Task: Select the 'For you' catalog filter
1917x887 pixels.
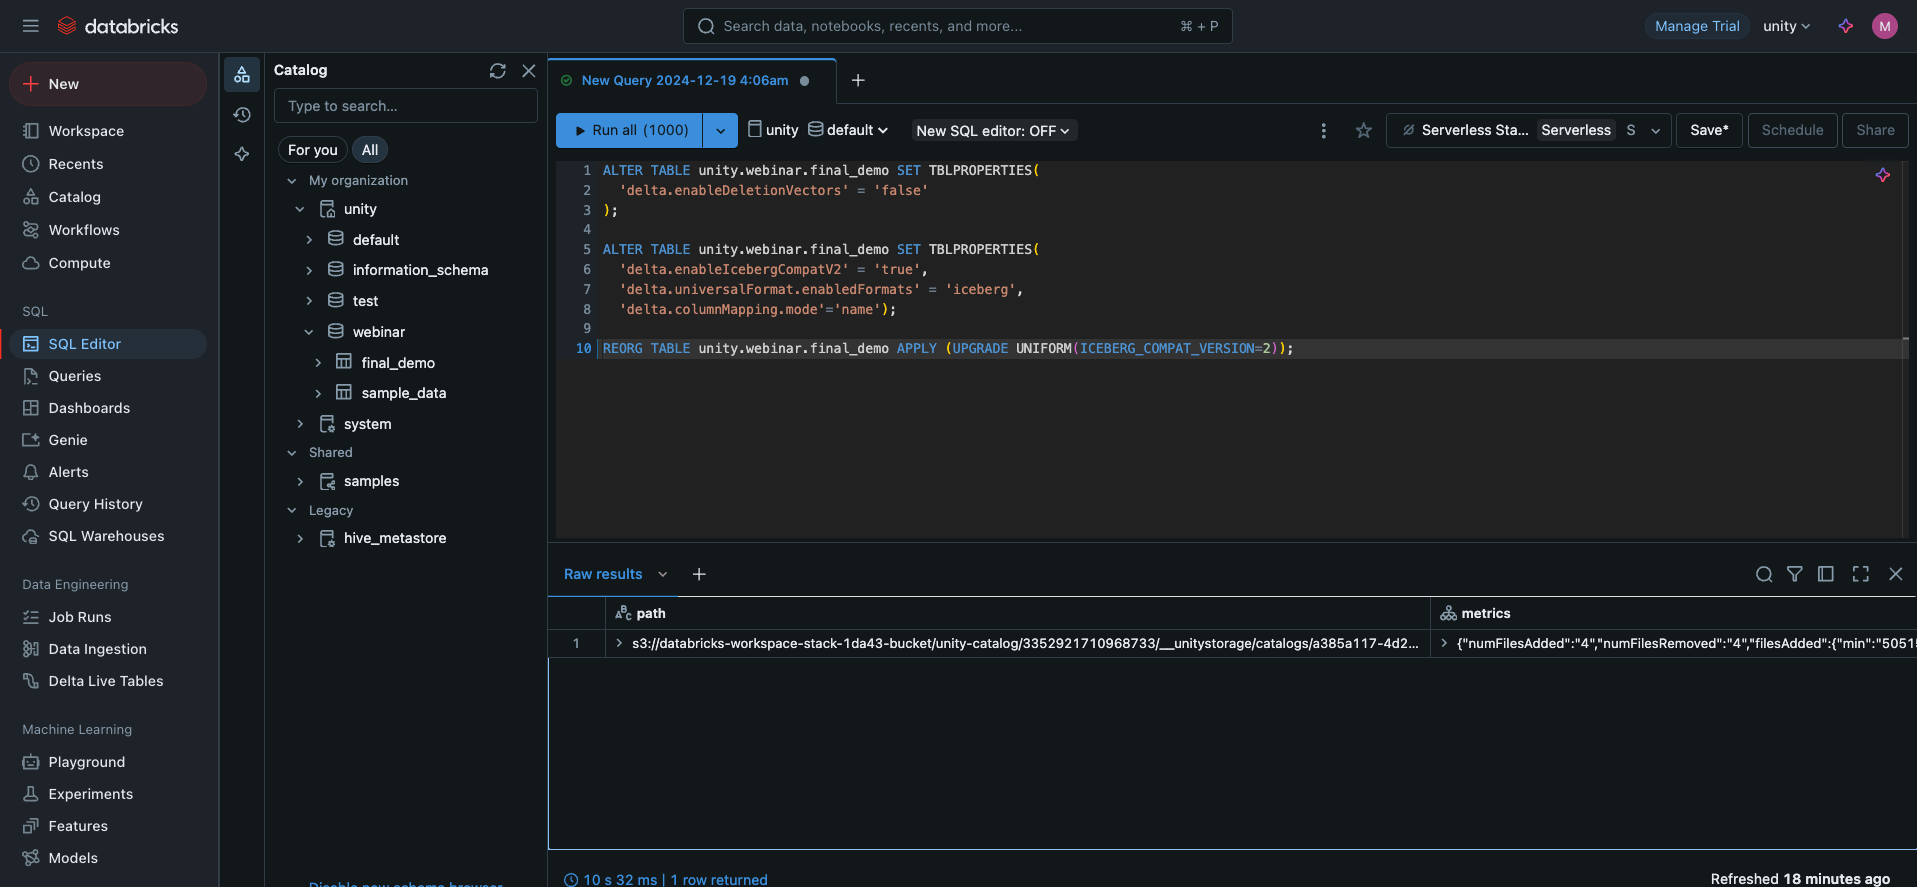Action: pos(312,150)
